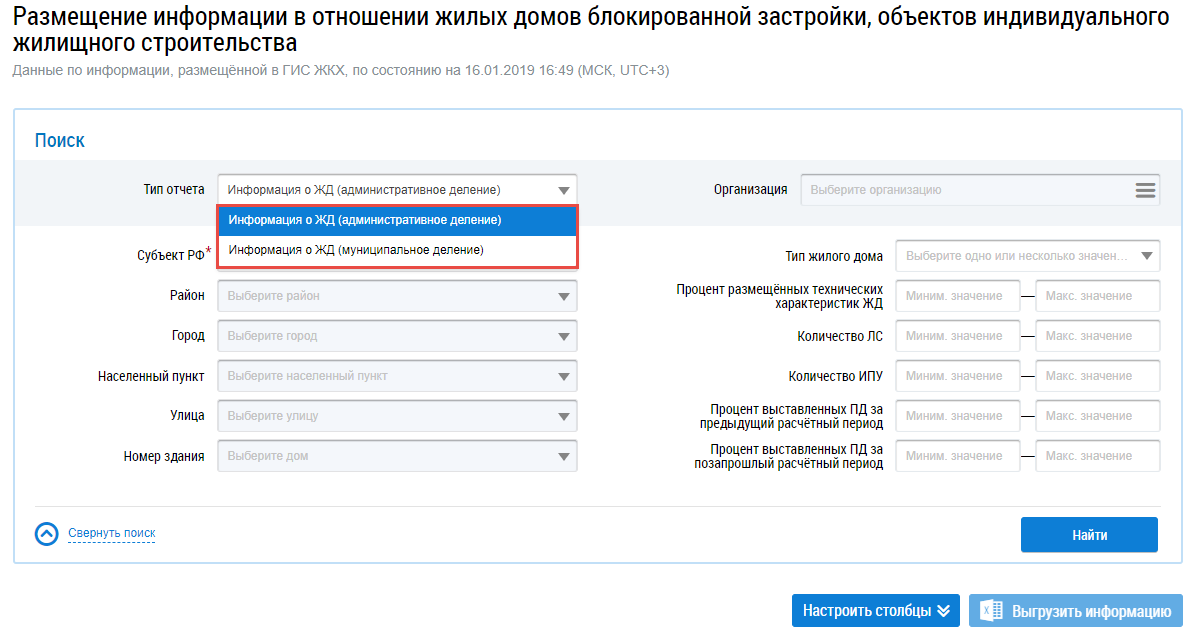This screenshot has width=1201, height=635.
Task: Click the Свернуть поиск link
Action: click(x=111, y=533)
